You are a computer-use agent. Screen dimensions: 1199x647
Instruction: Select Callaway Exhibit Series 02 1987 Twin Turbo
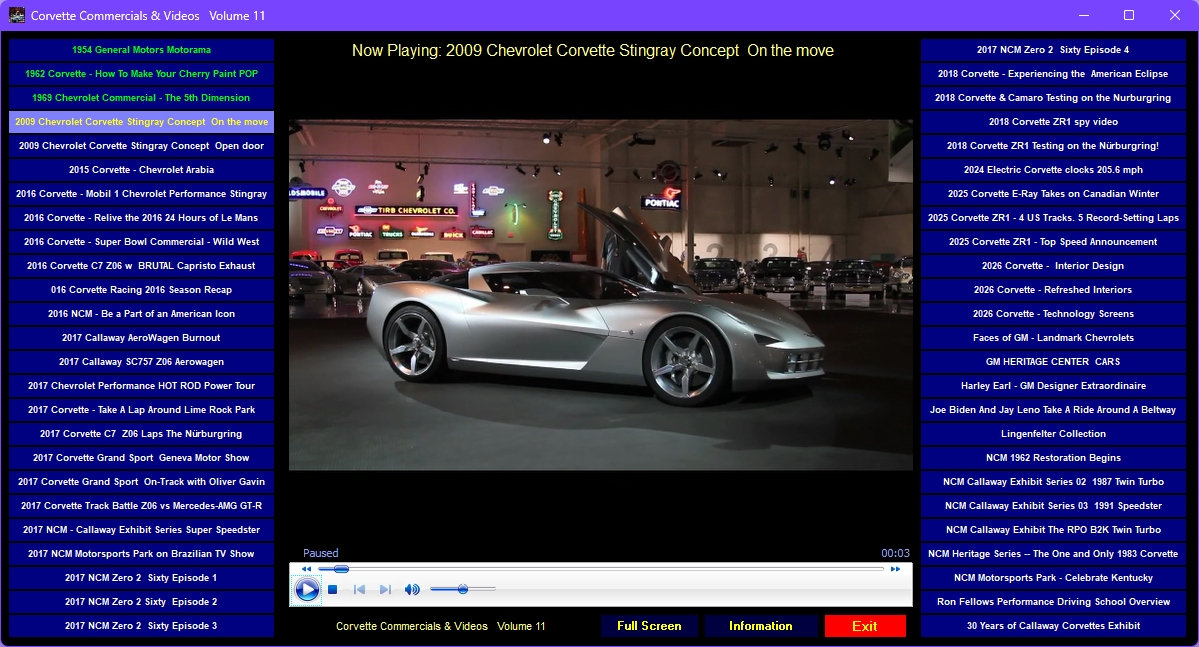(x=1053, y=482)
